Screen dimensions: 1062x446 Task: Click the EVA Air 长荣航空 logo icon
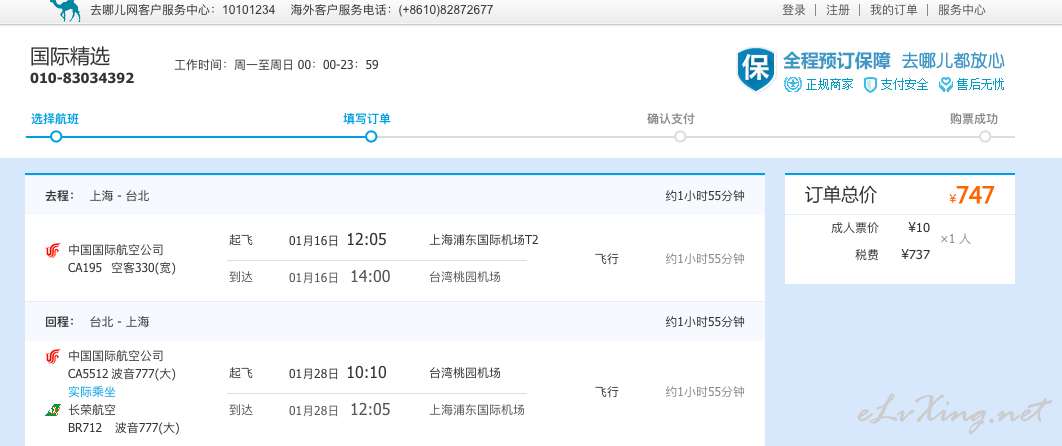[x=53, y=409]
